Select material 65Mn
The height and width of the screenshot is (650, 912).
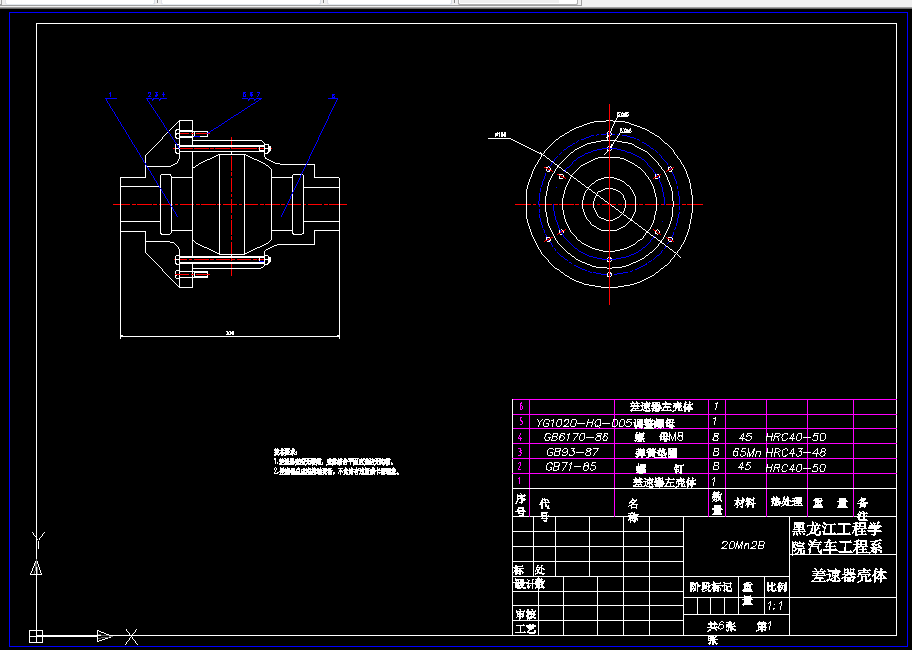[747, 452]
